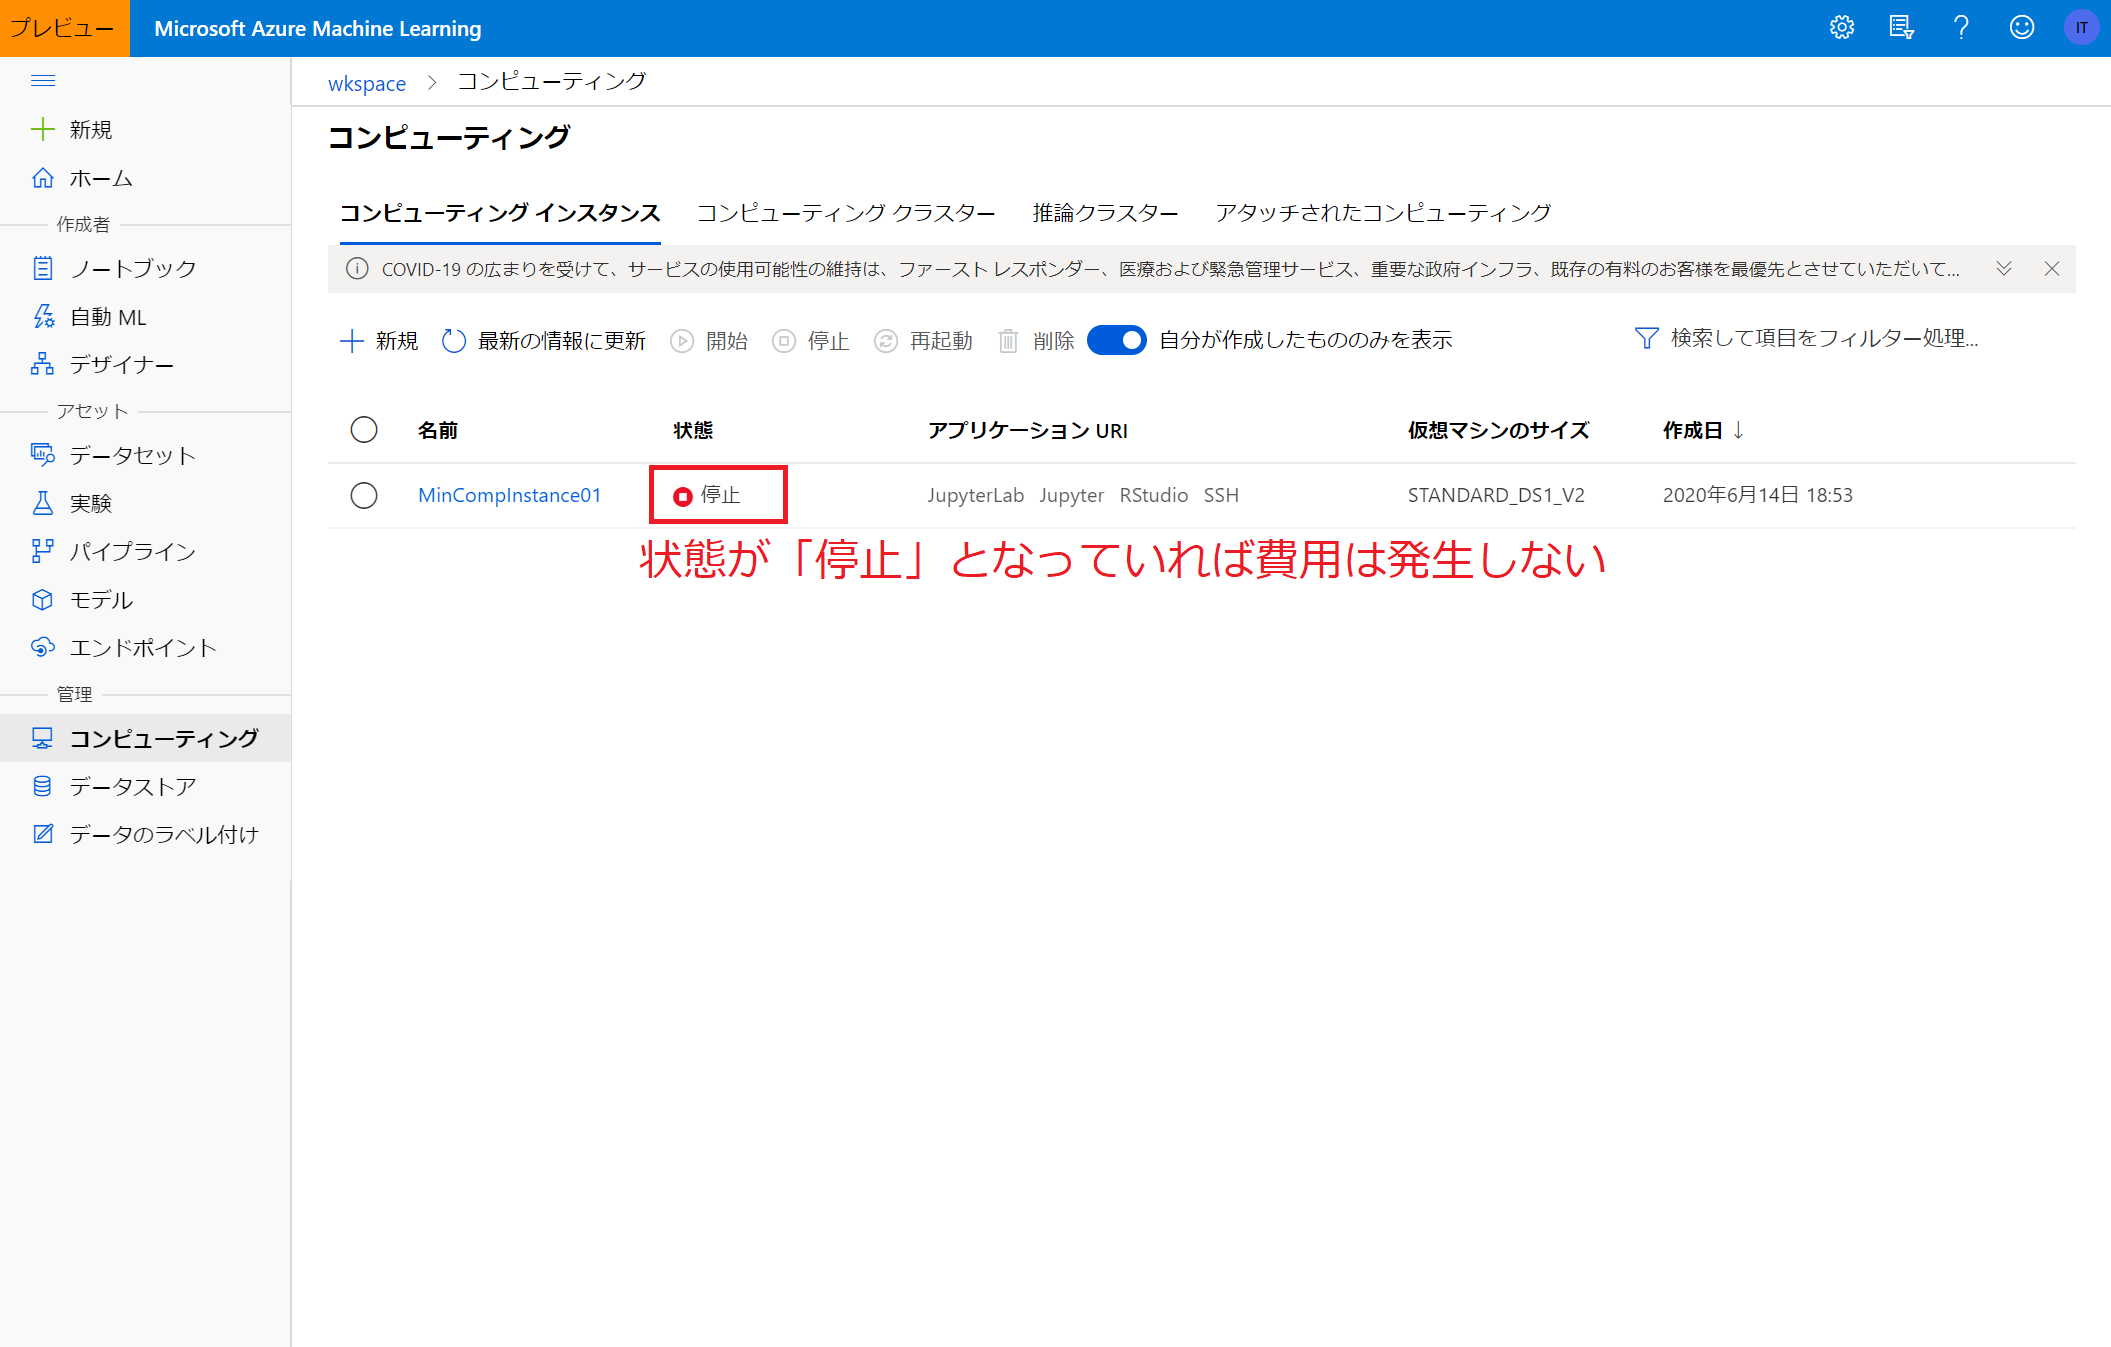Open the ノートブック section in the sidebar
Image resolution: width=2111 pixels, height=1347 pixels.
(x=130, y=267)
